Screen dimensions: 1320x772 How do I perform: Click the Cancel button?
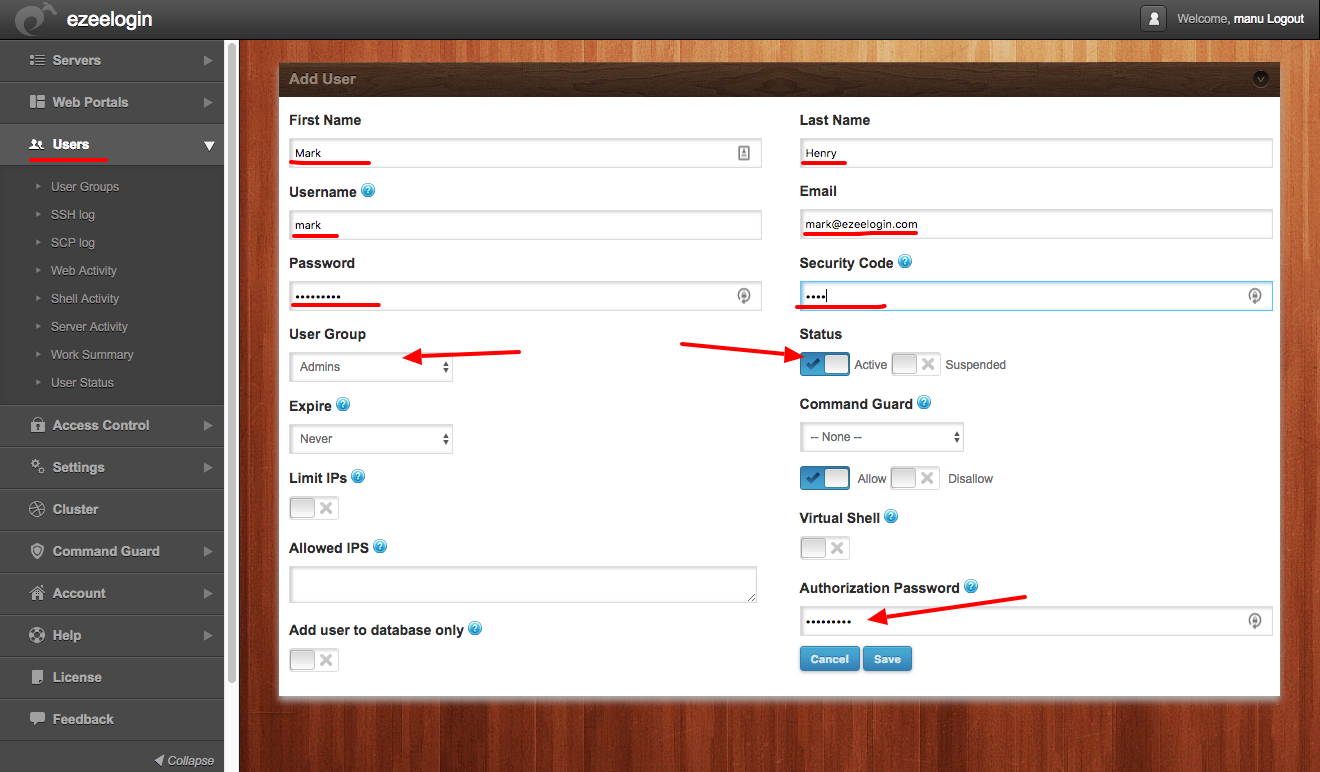click(830, 659)
